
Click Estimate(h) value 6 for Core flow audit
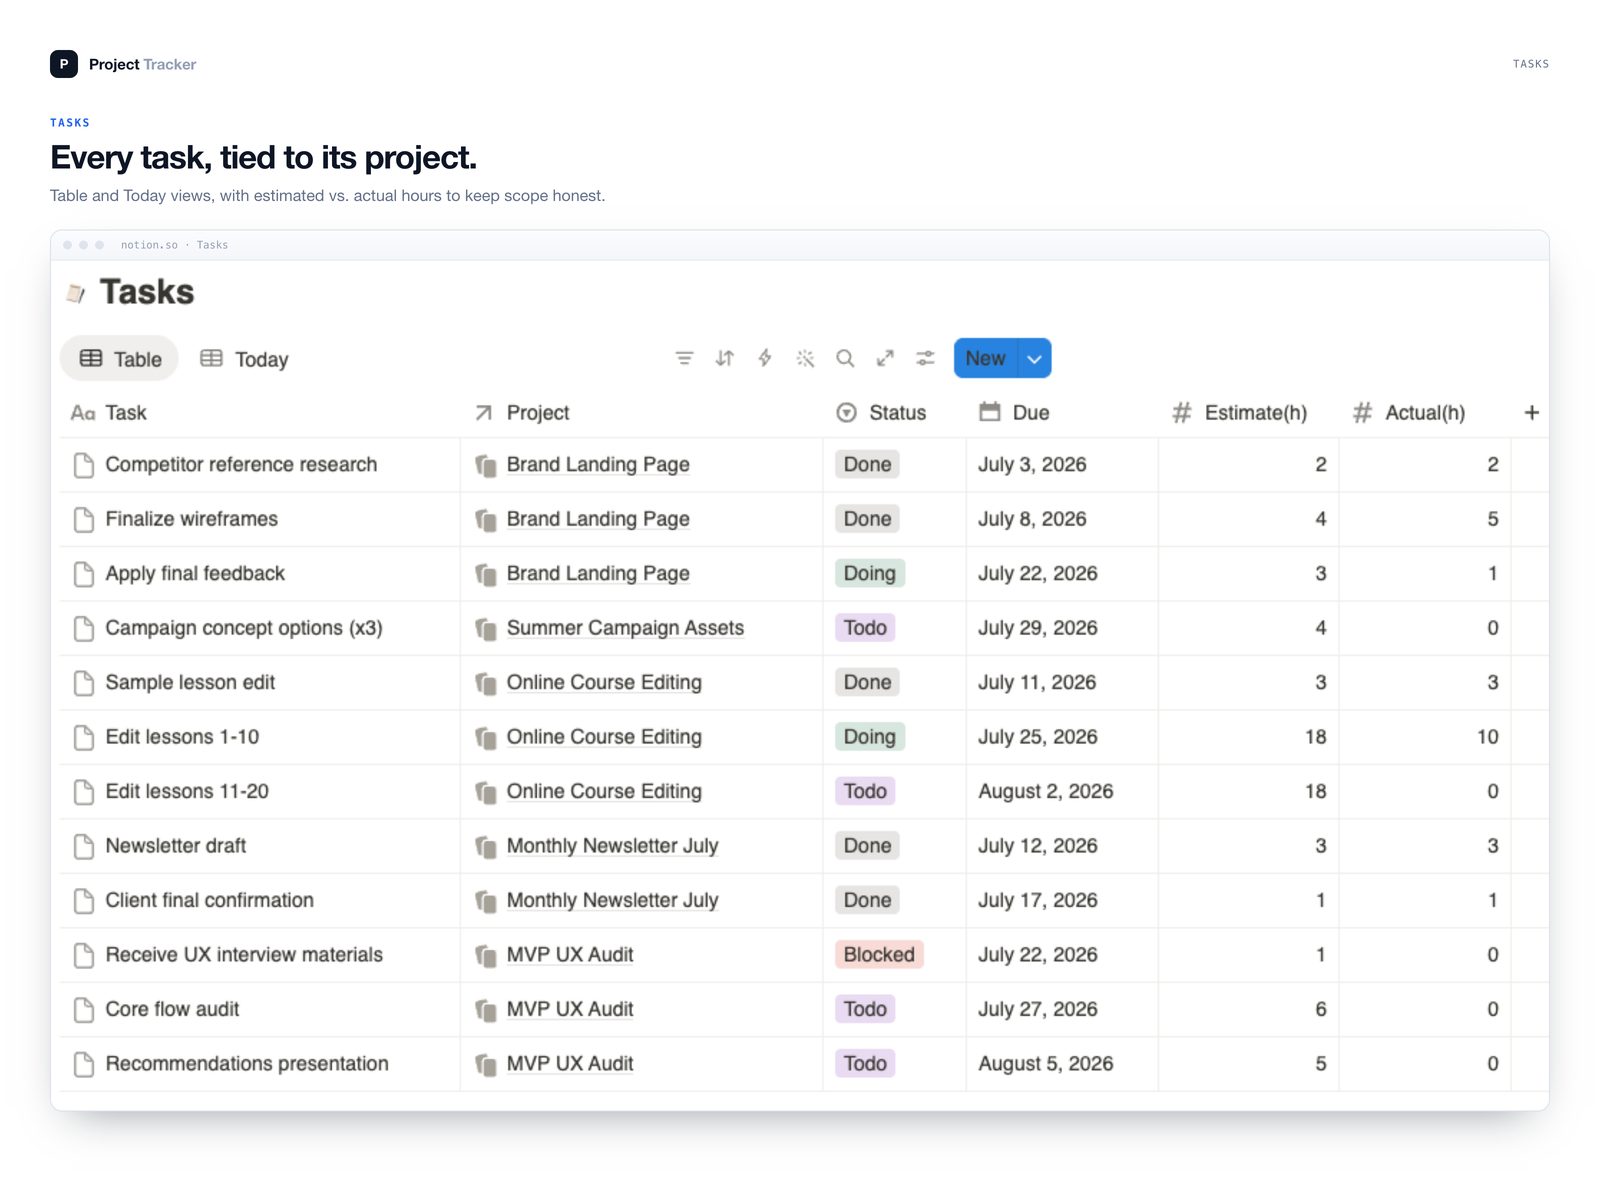coord(1321,1010)
